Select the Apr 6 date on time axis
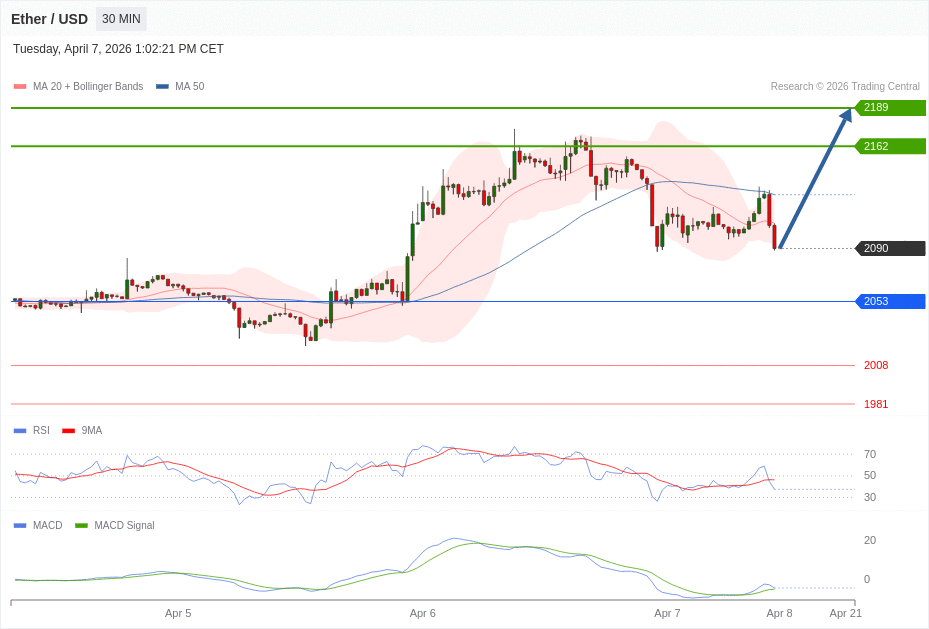 tap(423, 613)
